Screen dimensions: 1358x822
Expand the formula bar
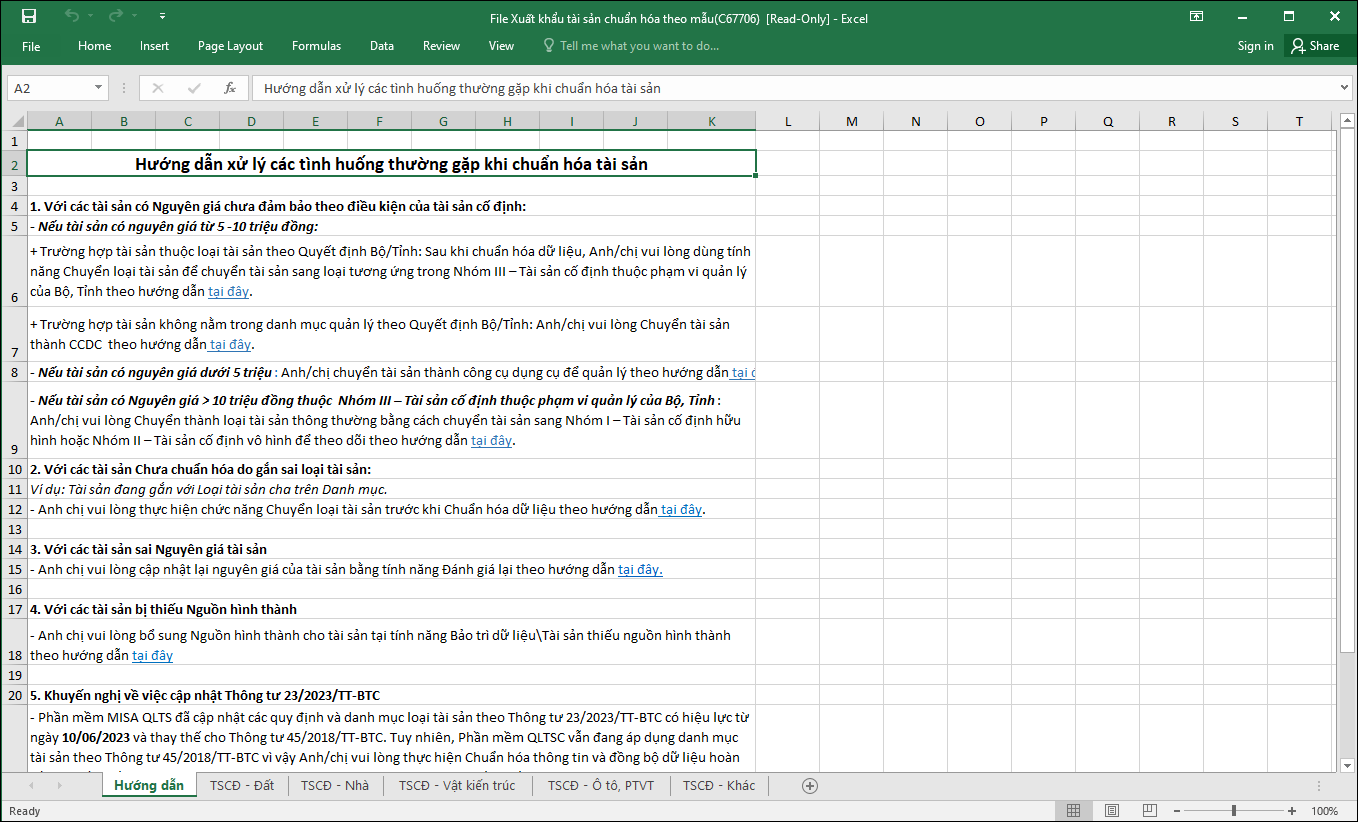pos(1344,88)
